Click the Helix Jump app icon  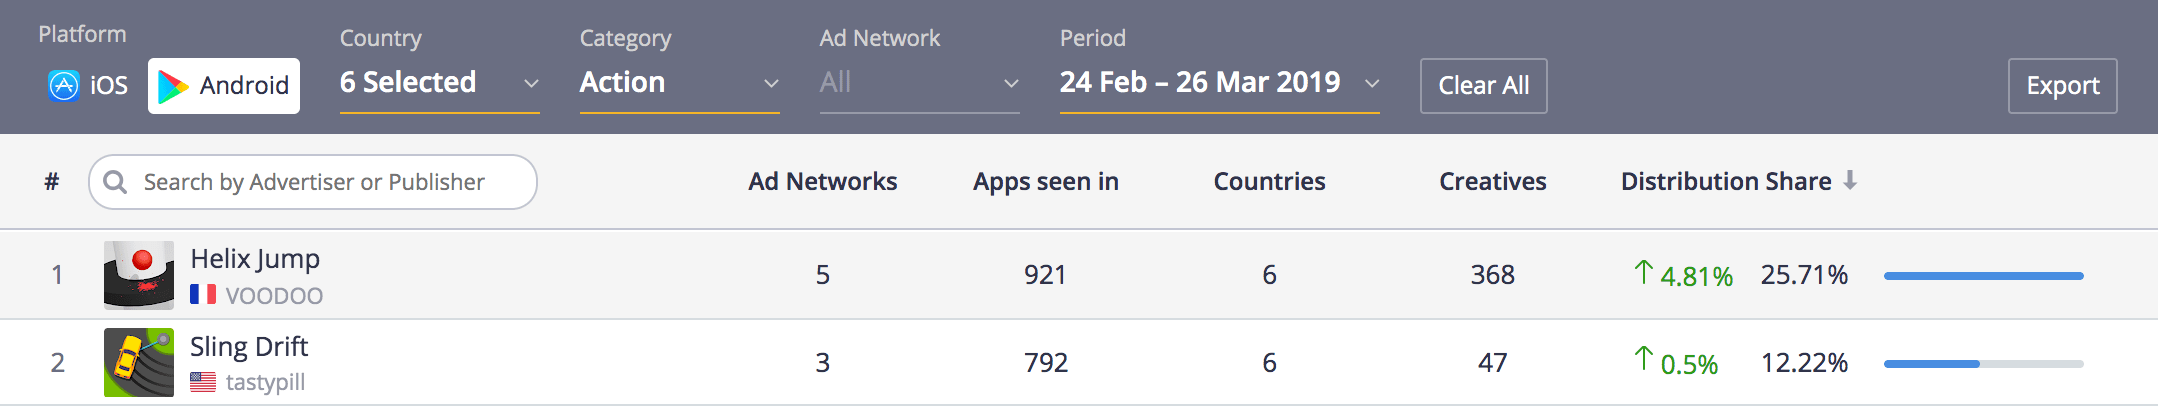pos(139,275)
